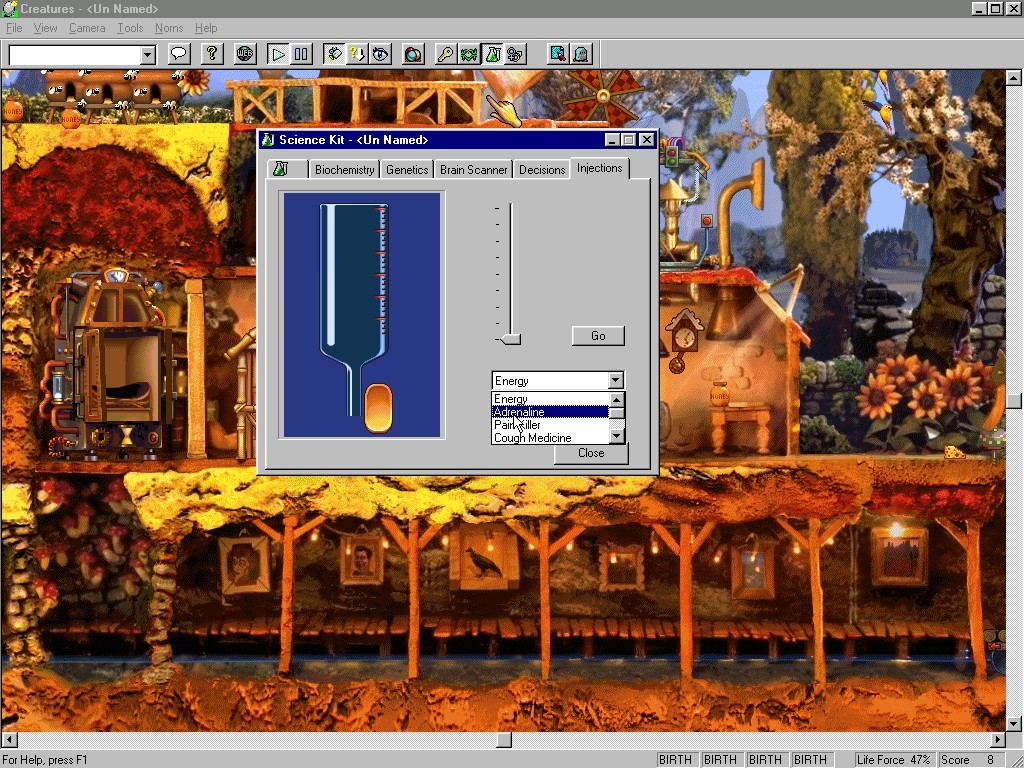Click the orange injection pump button
The image size is (1024, 768).
(378, 408)
